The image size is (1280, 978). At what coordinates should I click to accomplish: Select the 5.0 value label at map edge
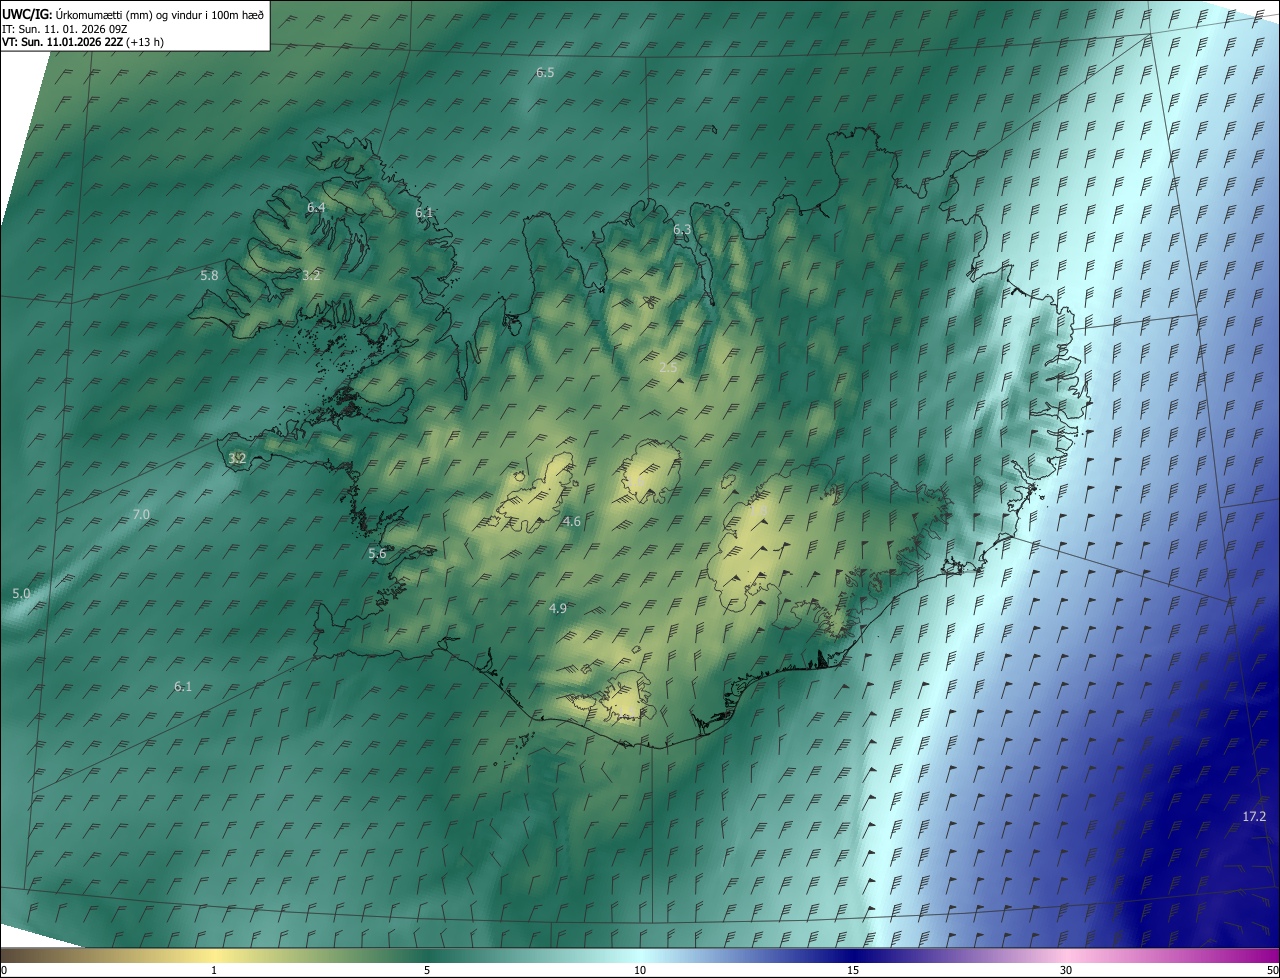pyautogui.click(x=21, y=594)
